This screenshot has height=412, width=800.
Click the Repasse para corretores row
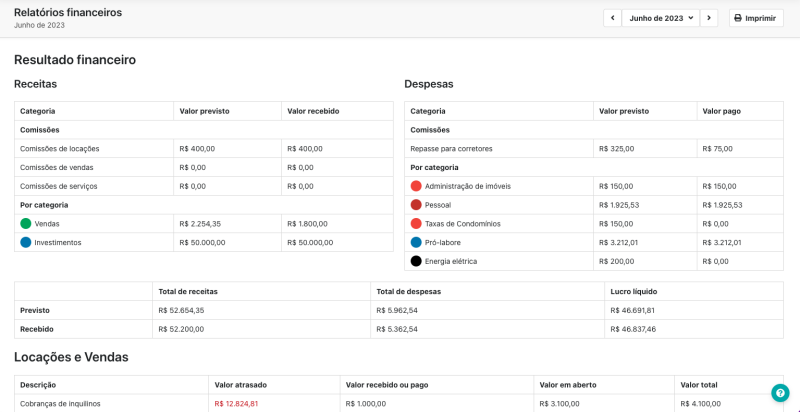click(x=451, y=148)
